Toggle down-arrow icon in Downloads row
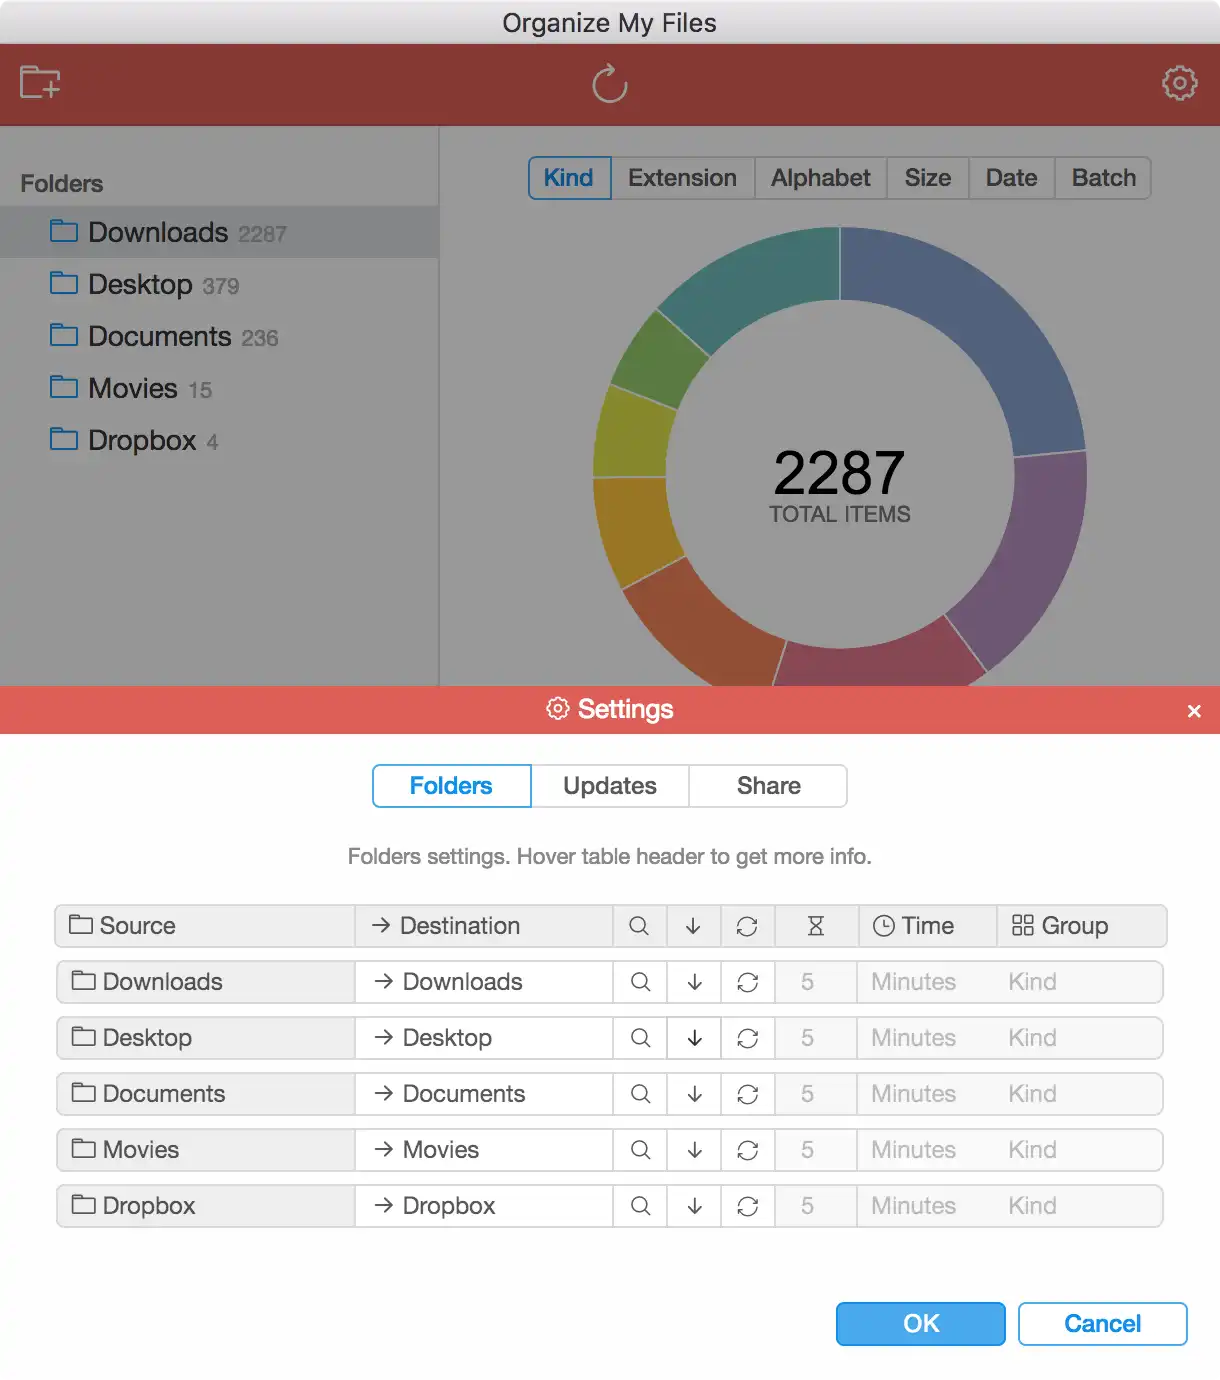1220x1380 pixels. (x=694, y=982)
